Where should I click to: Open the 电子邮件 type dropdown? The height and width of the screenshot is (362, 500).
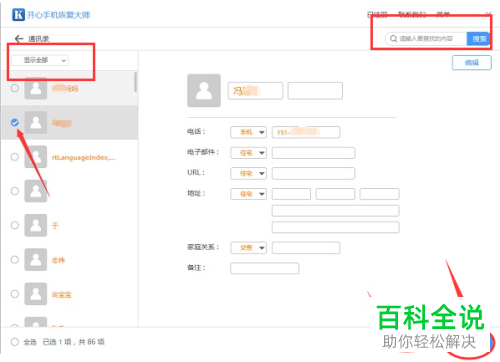tap(248, 153)
